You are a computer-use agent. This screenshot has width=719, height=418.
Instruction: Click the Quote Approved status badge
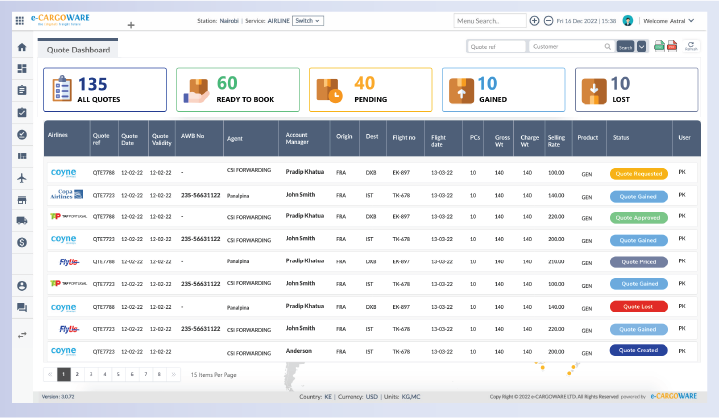pyautogui.click(x=638, y=218)
